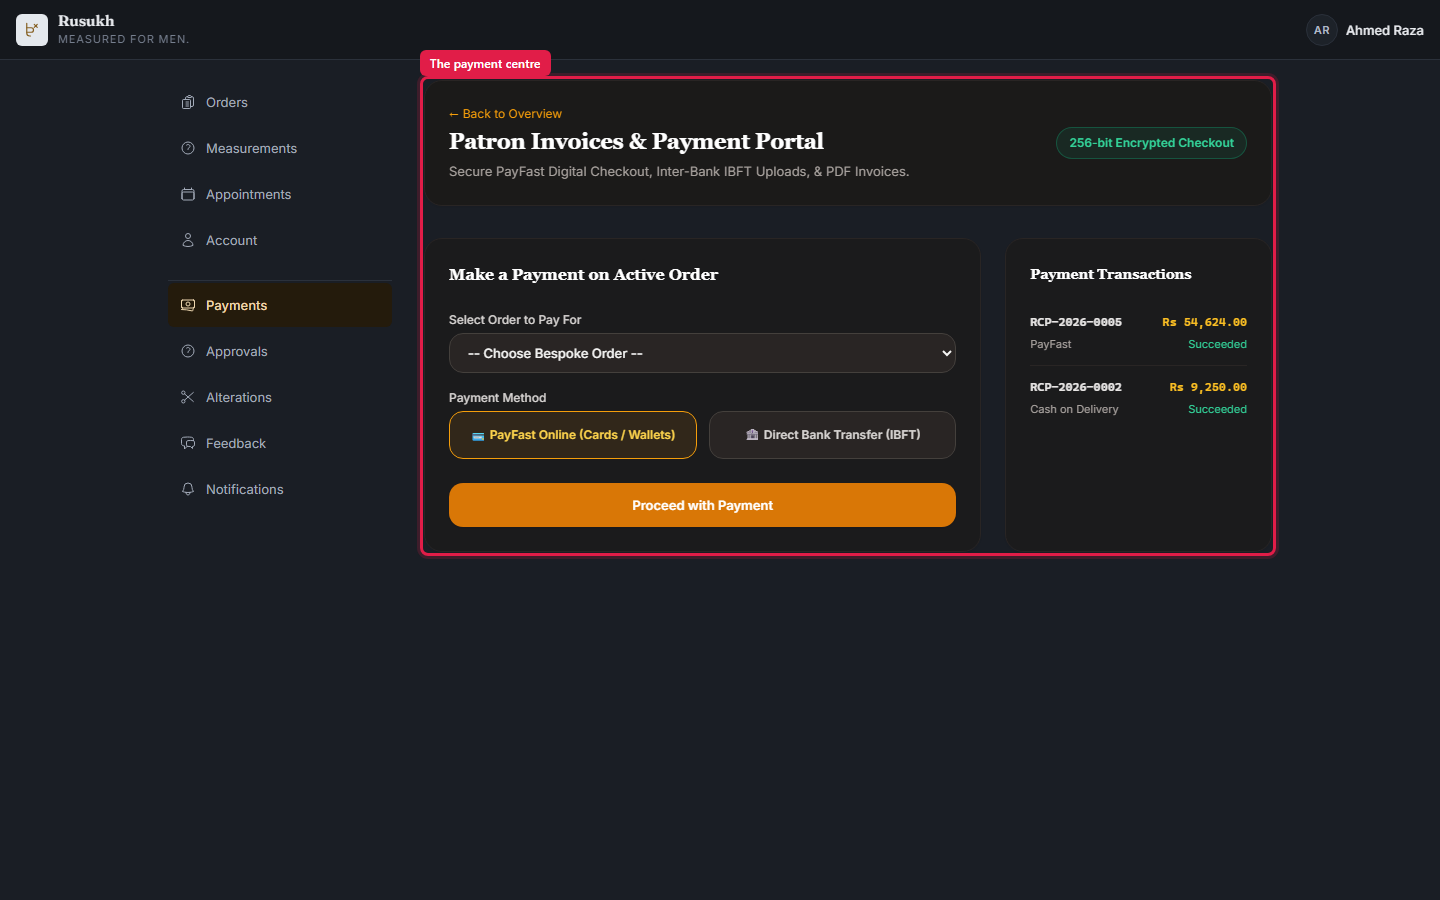Select PayFast Online payment method

point(573,435)
